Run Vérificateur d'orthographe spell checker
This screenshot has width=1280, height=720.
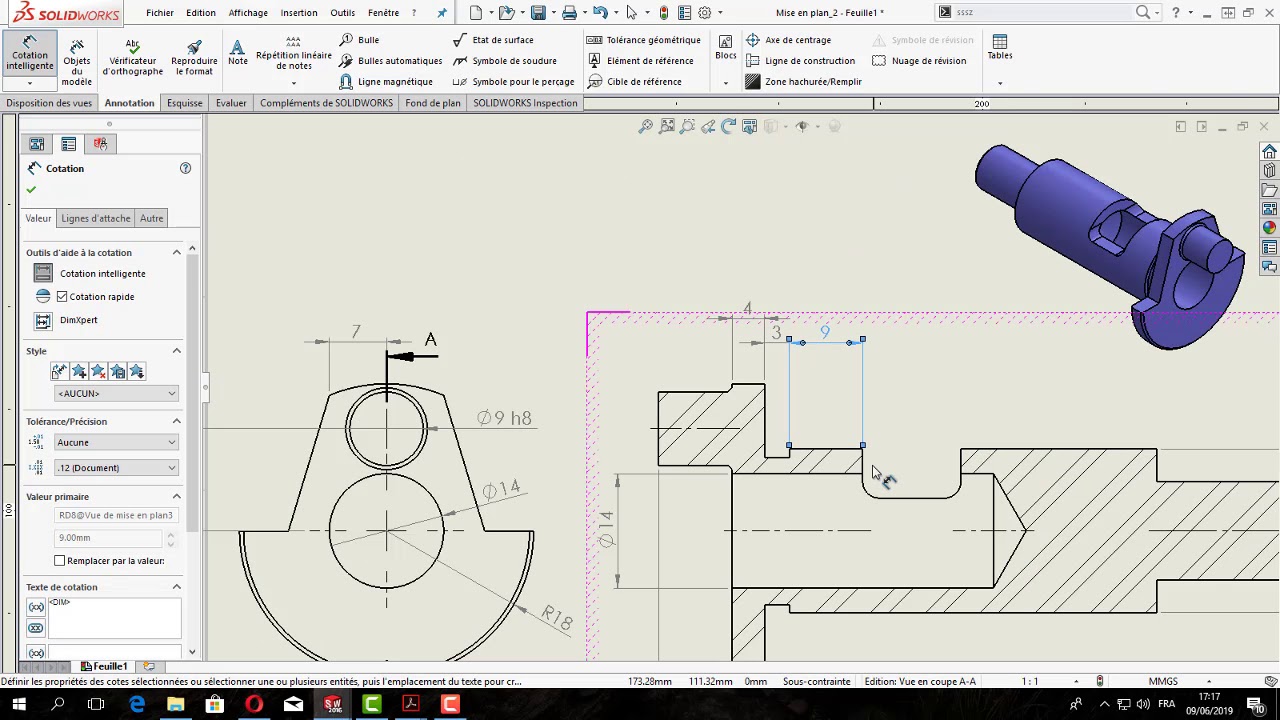pyautogui.click(x=132, y=58)
